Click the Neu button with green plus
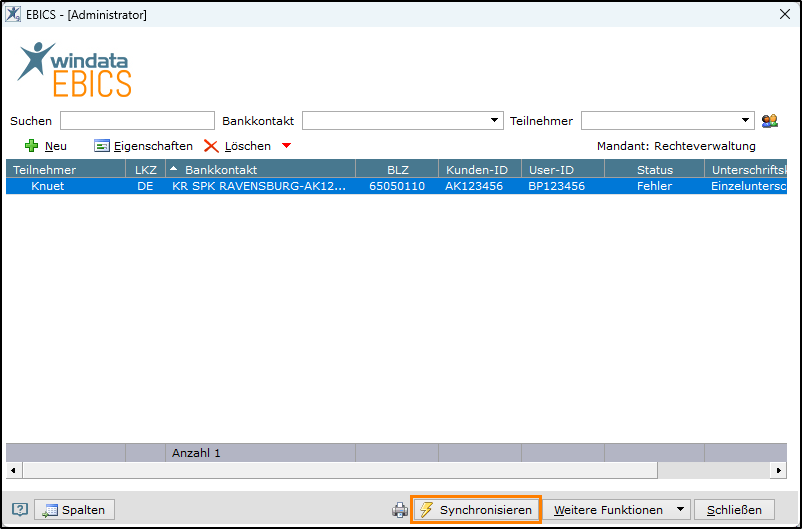Viewport: 802px width, 529px height. tap(46, 146)
